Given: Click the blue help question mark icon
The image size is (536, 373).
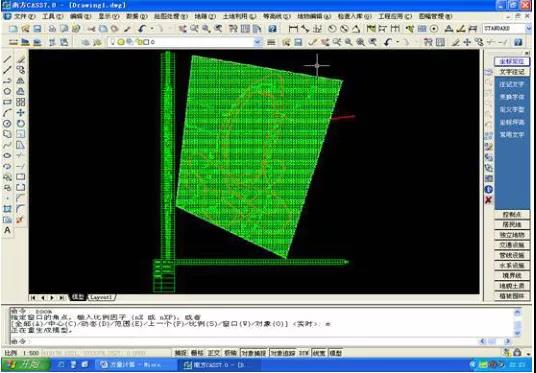Looking at the screenshot, I should click(x=272, y=29).
